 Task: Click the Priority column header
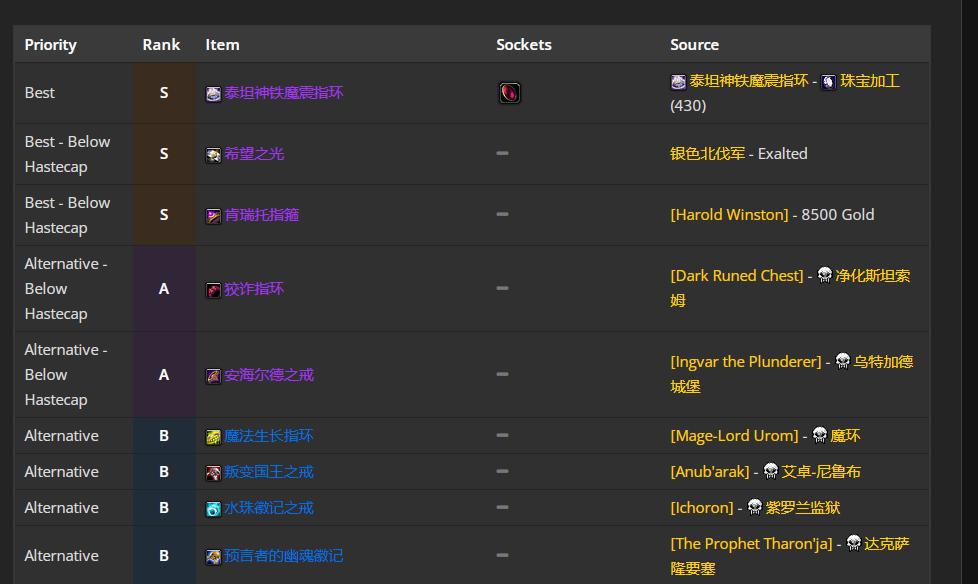tap(50, 45)
